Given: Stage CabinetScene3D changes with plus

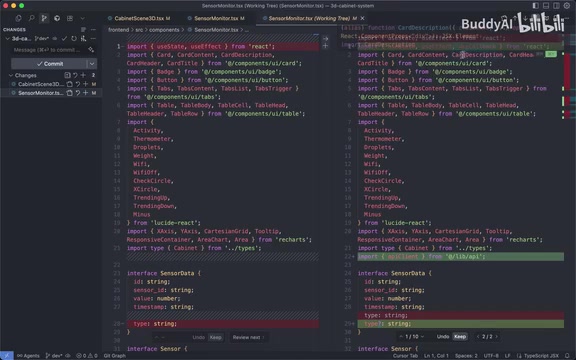Looking at the screenshot, I should 86,84.
